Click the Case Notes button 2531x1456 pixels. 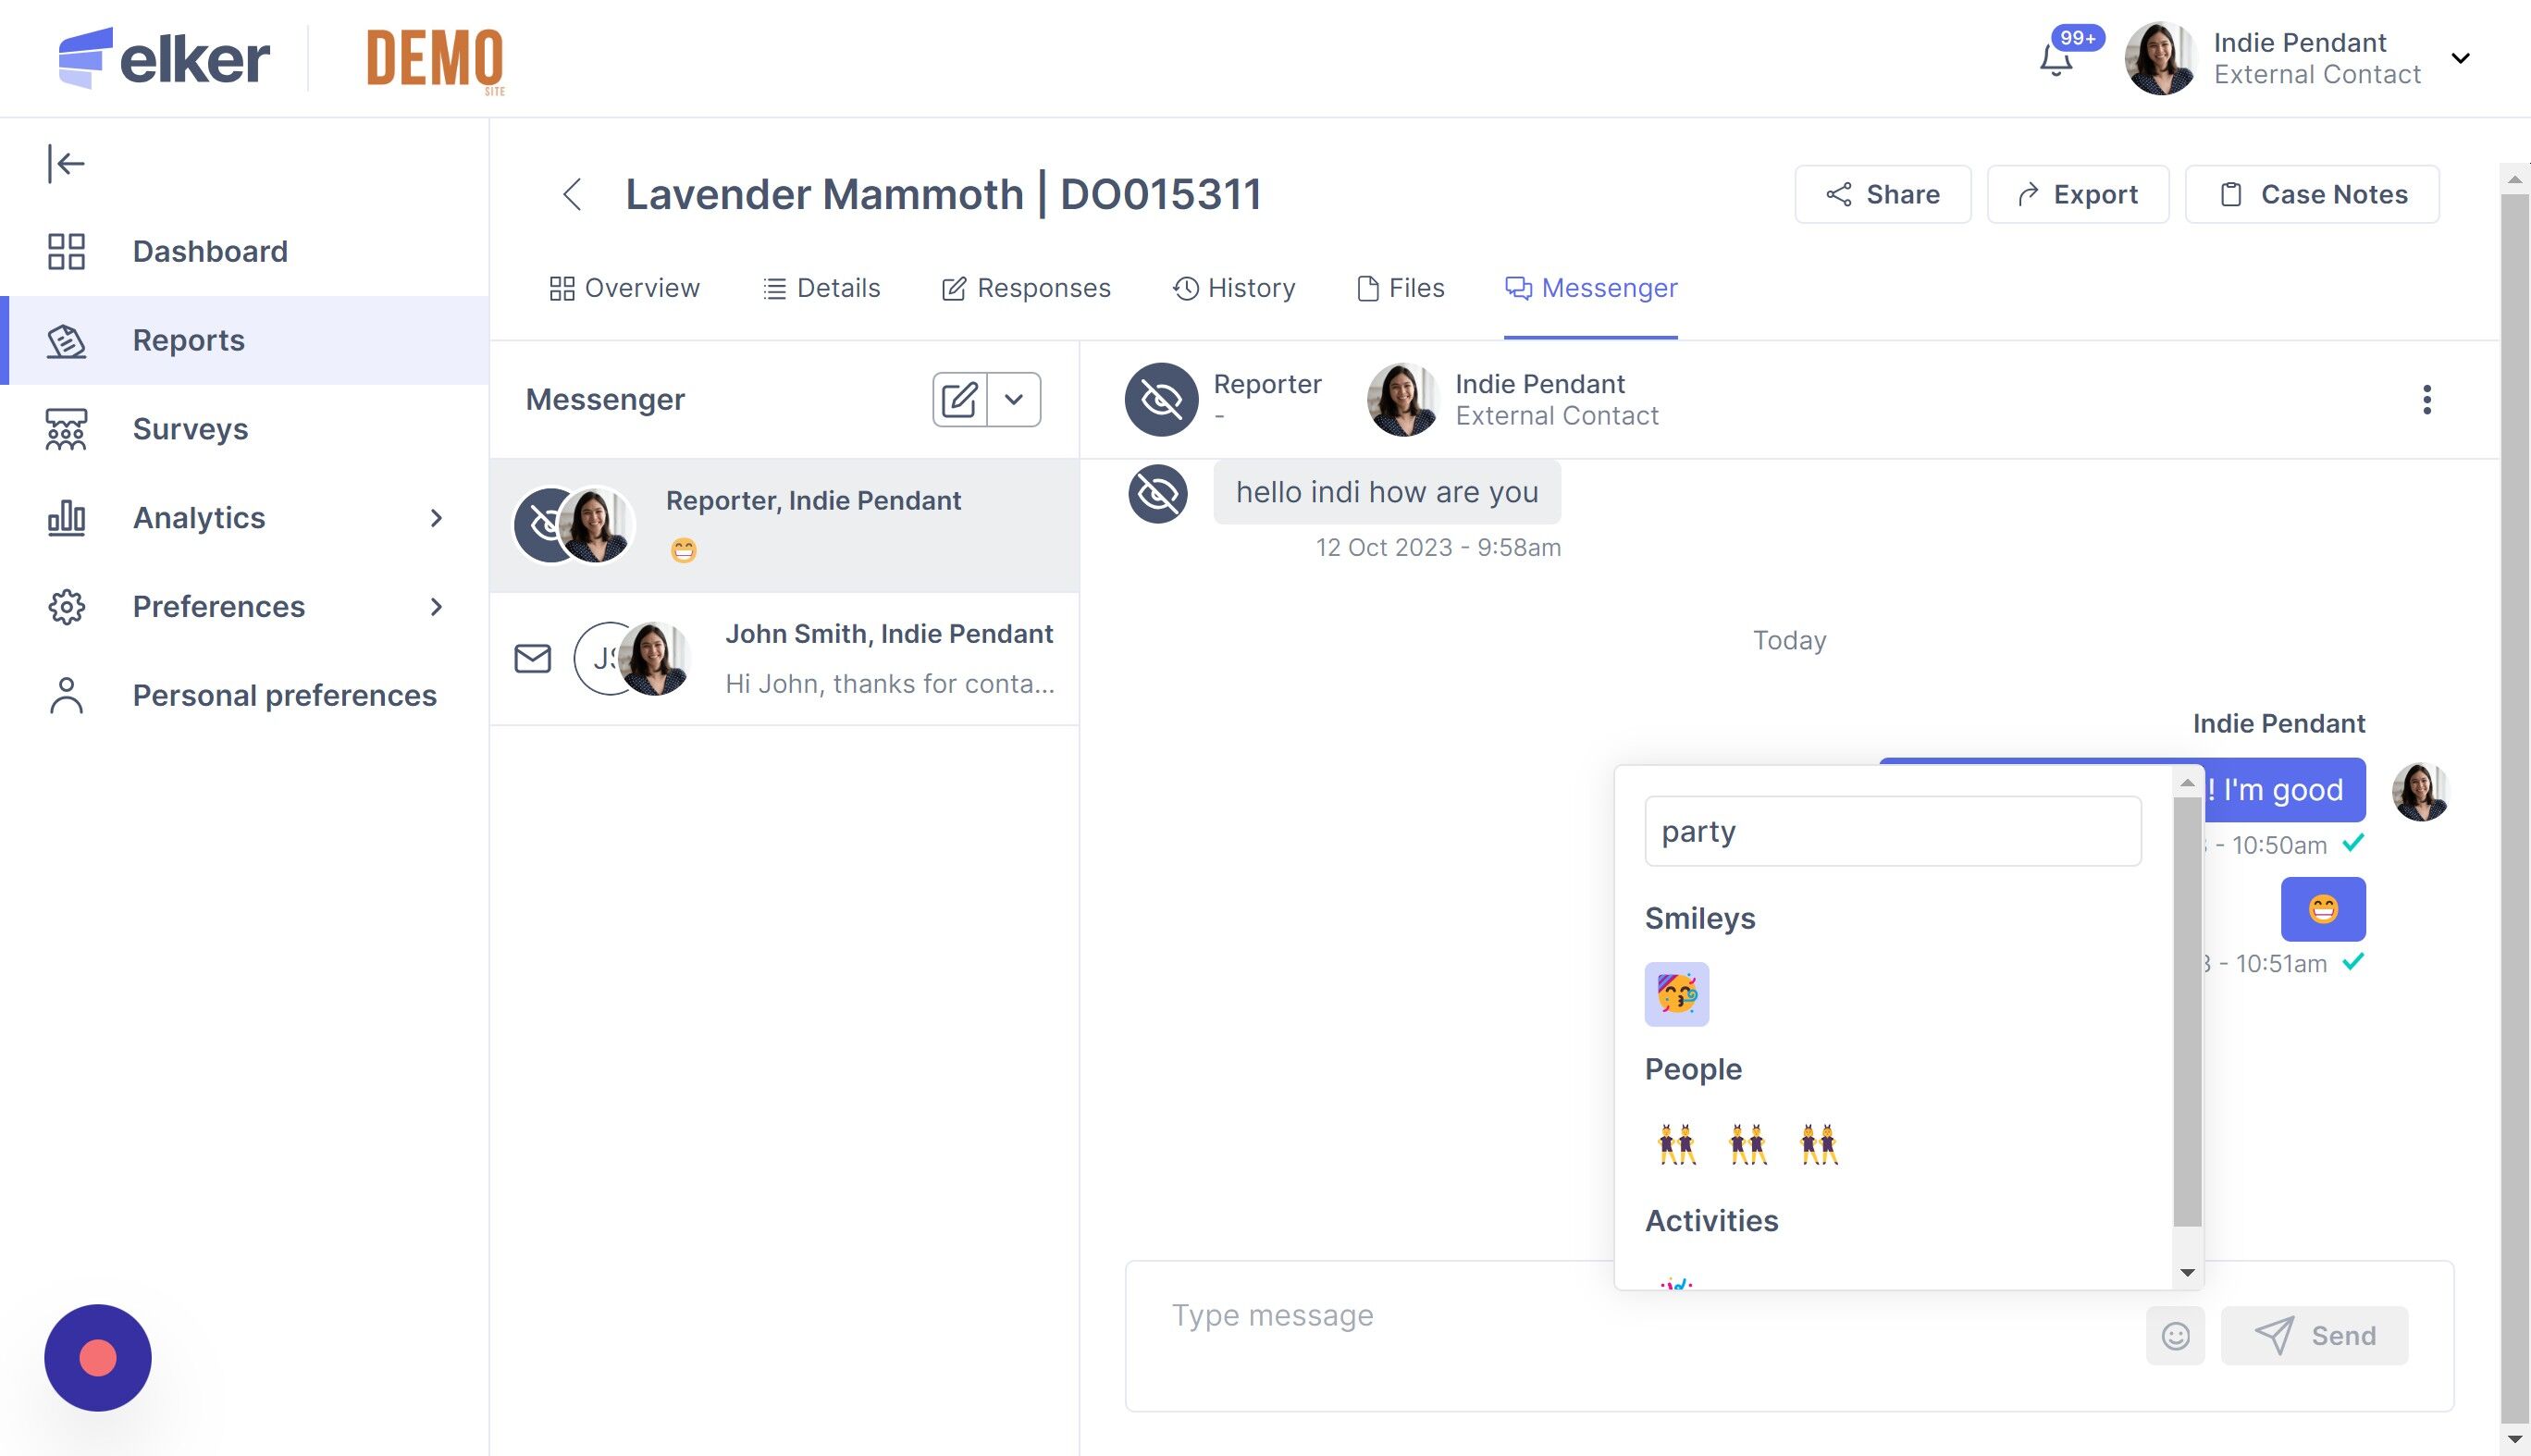click(x=2312, y=194)
